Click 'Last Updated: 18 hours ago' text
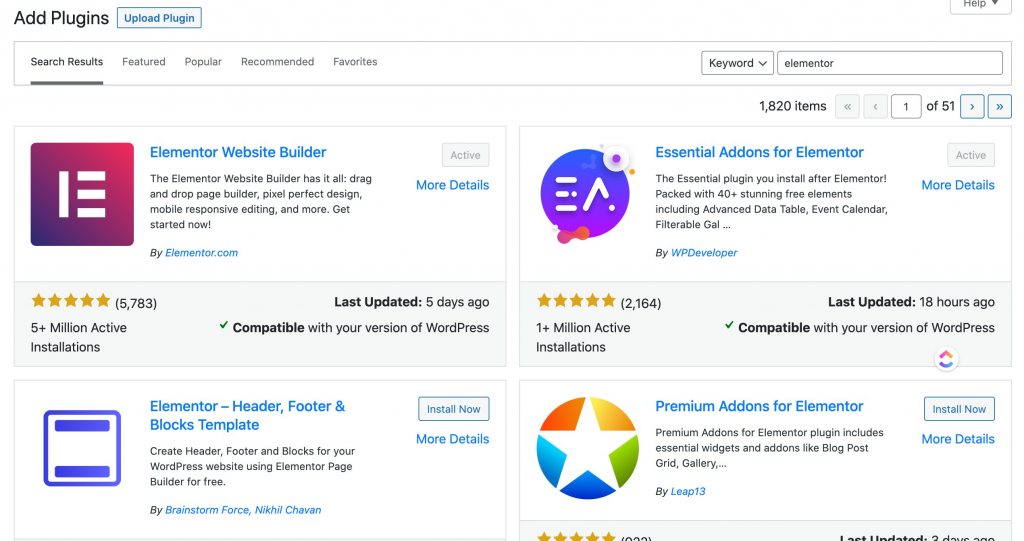Image resolution: width=1024 pixels, height=541 pixels. (x=911, y=303)
